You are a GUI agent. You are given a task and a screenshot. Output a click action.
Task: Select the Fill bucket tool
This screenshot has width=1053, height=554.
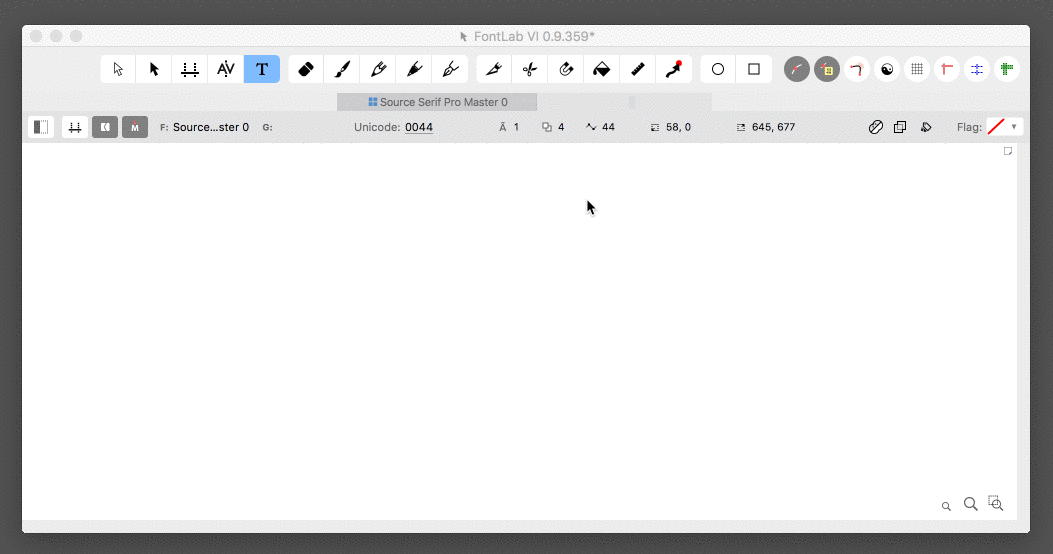[x=602, y=69]
